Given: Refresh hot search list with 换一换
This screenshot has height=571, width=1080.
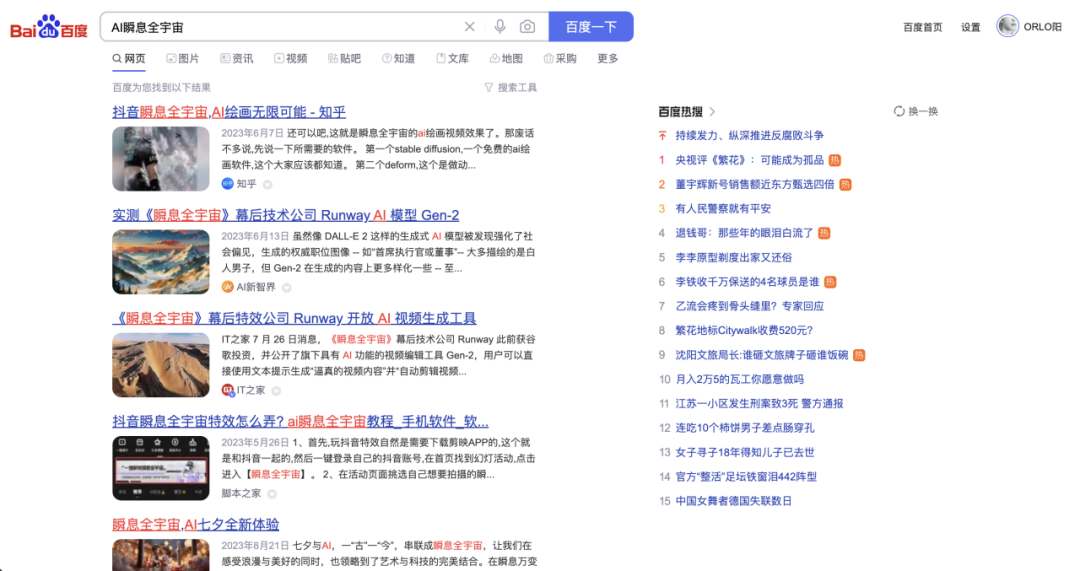Looking at the screenshot, I should pos(916,111).
